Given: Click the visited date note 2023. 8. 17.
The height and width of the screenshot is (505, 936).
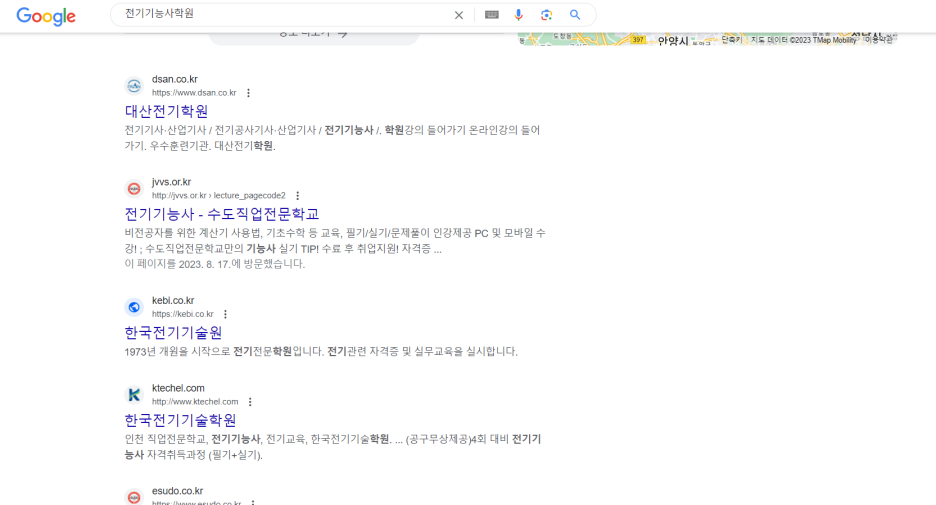Looking at the screenshot, I should click(214, 264).
